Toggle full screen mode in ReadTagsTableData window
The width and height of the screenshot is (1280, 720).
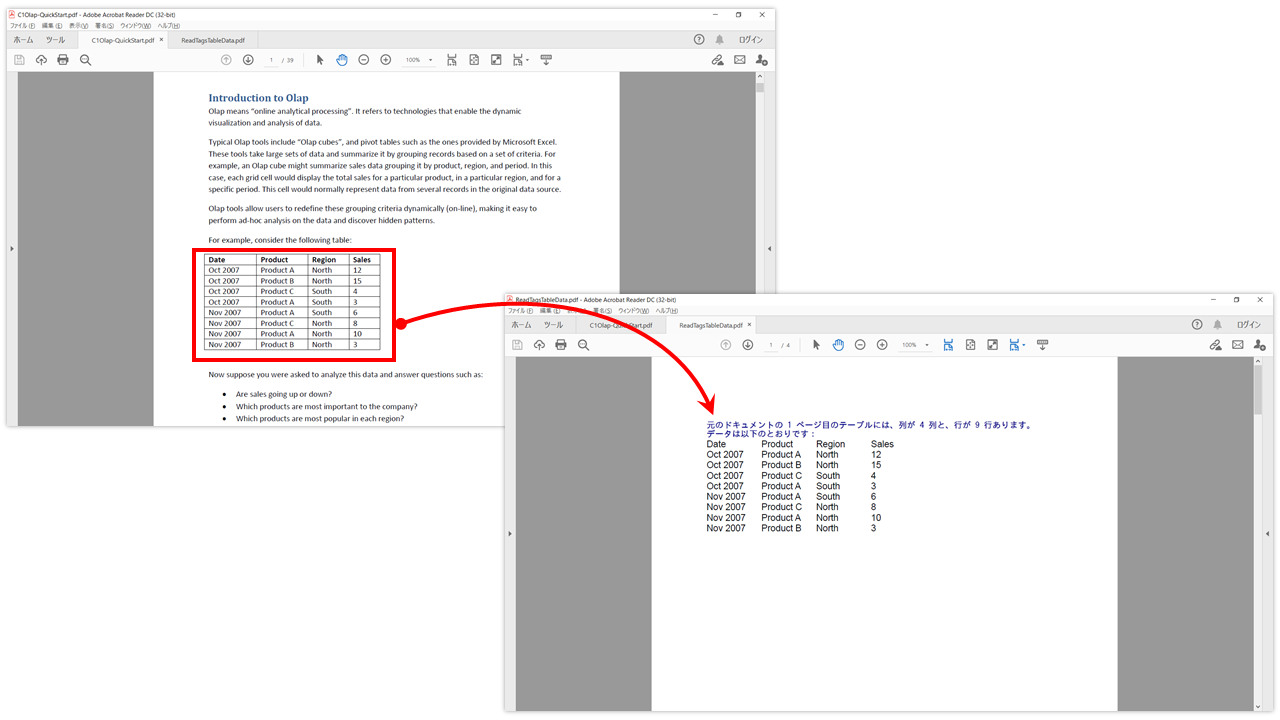pos(992,345)
